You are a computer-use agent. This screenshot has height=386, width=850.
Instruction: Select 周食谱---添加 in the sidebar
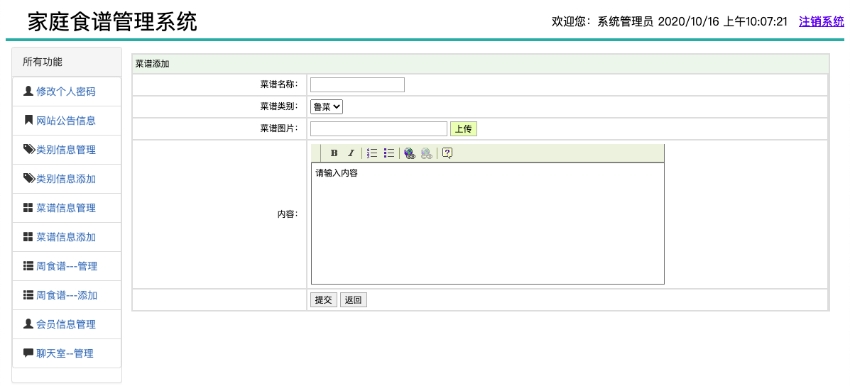pos(66,295)
